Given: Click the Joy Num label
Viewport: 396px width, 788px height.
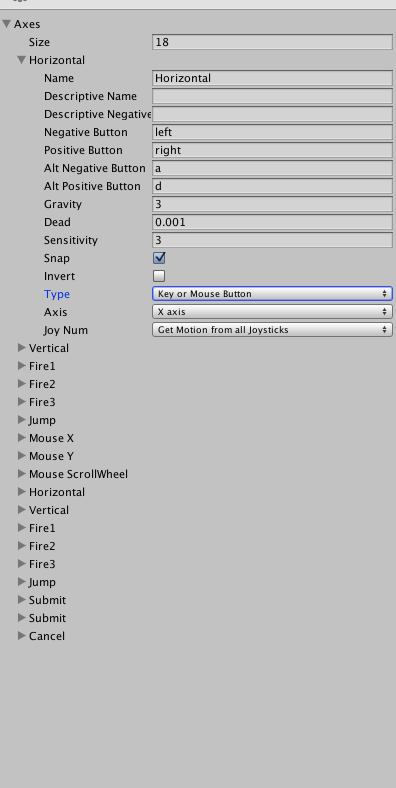Looking at the screenshot, I should pos(66,330).
